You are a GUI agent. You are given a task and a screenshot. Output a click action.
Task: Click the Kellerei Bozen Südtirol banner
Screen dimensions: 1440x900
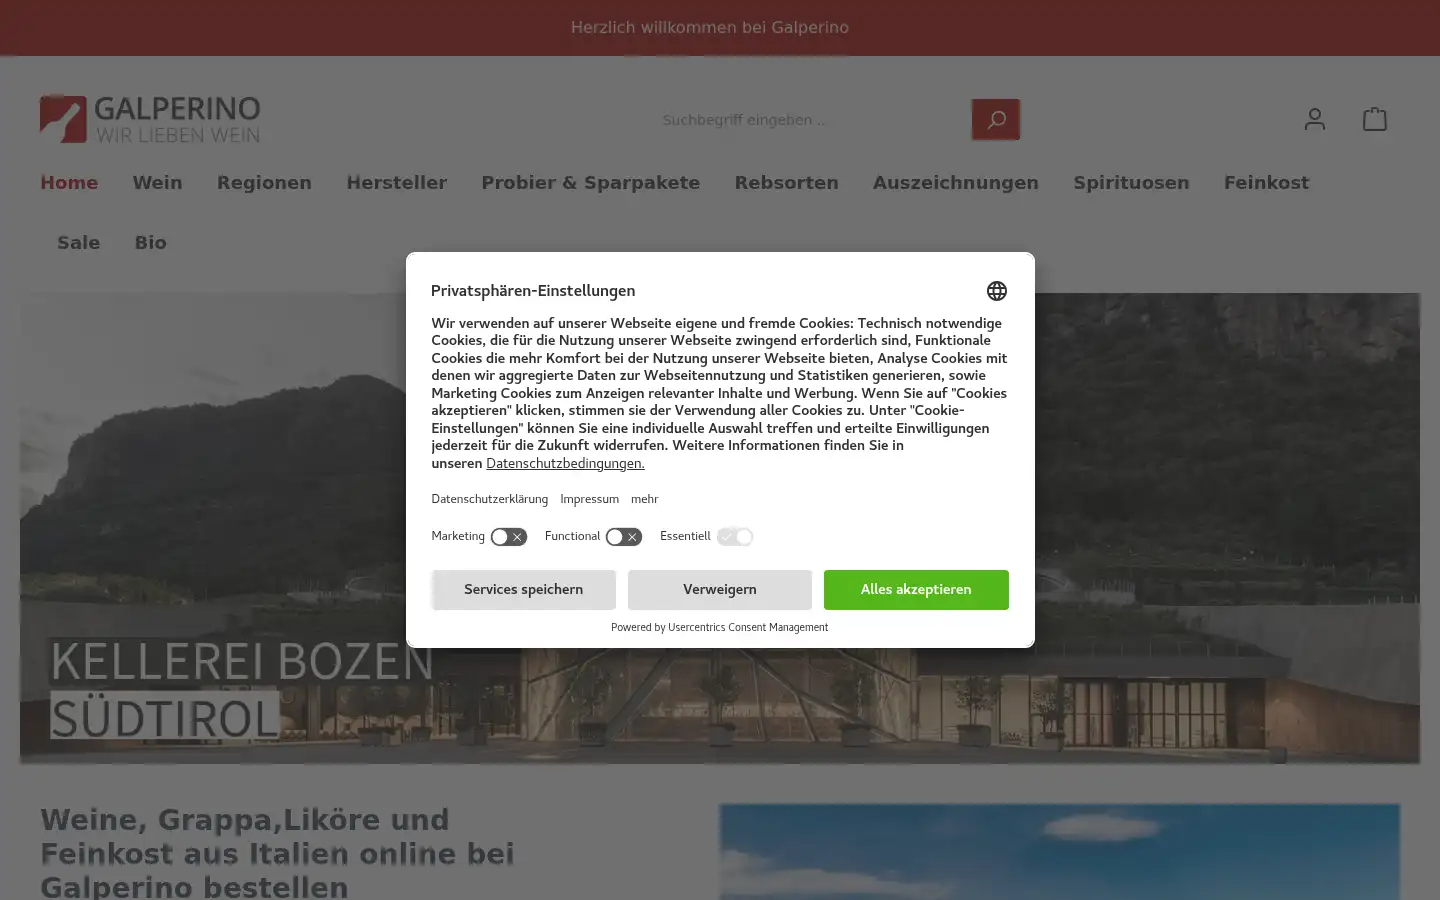(720, 528)
